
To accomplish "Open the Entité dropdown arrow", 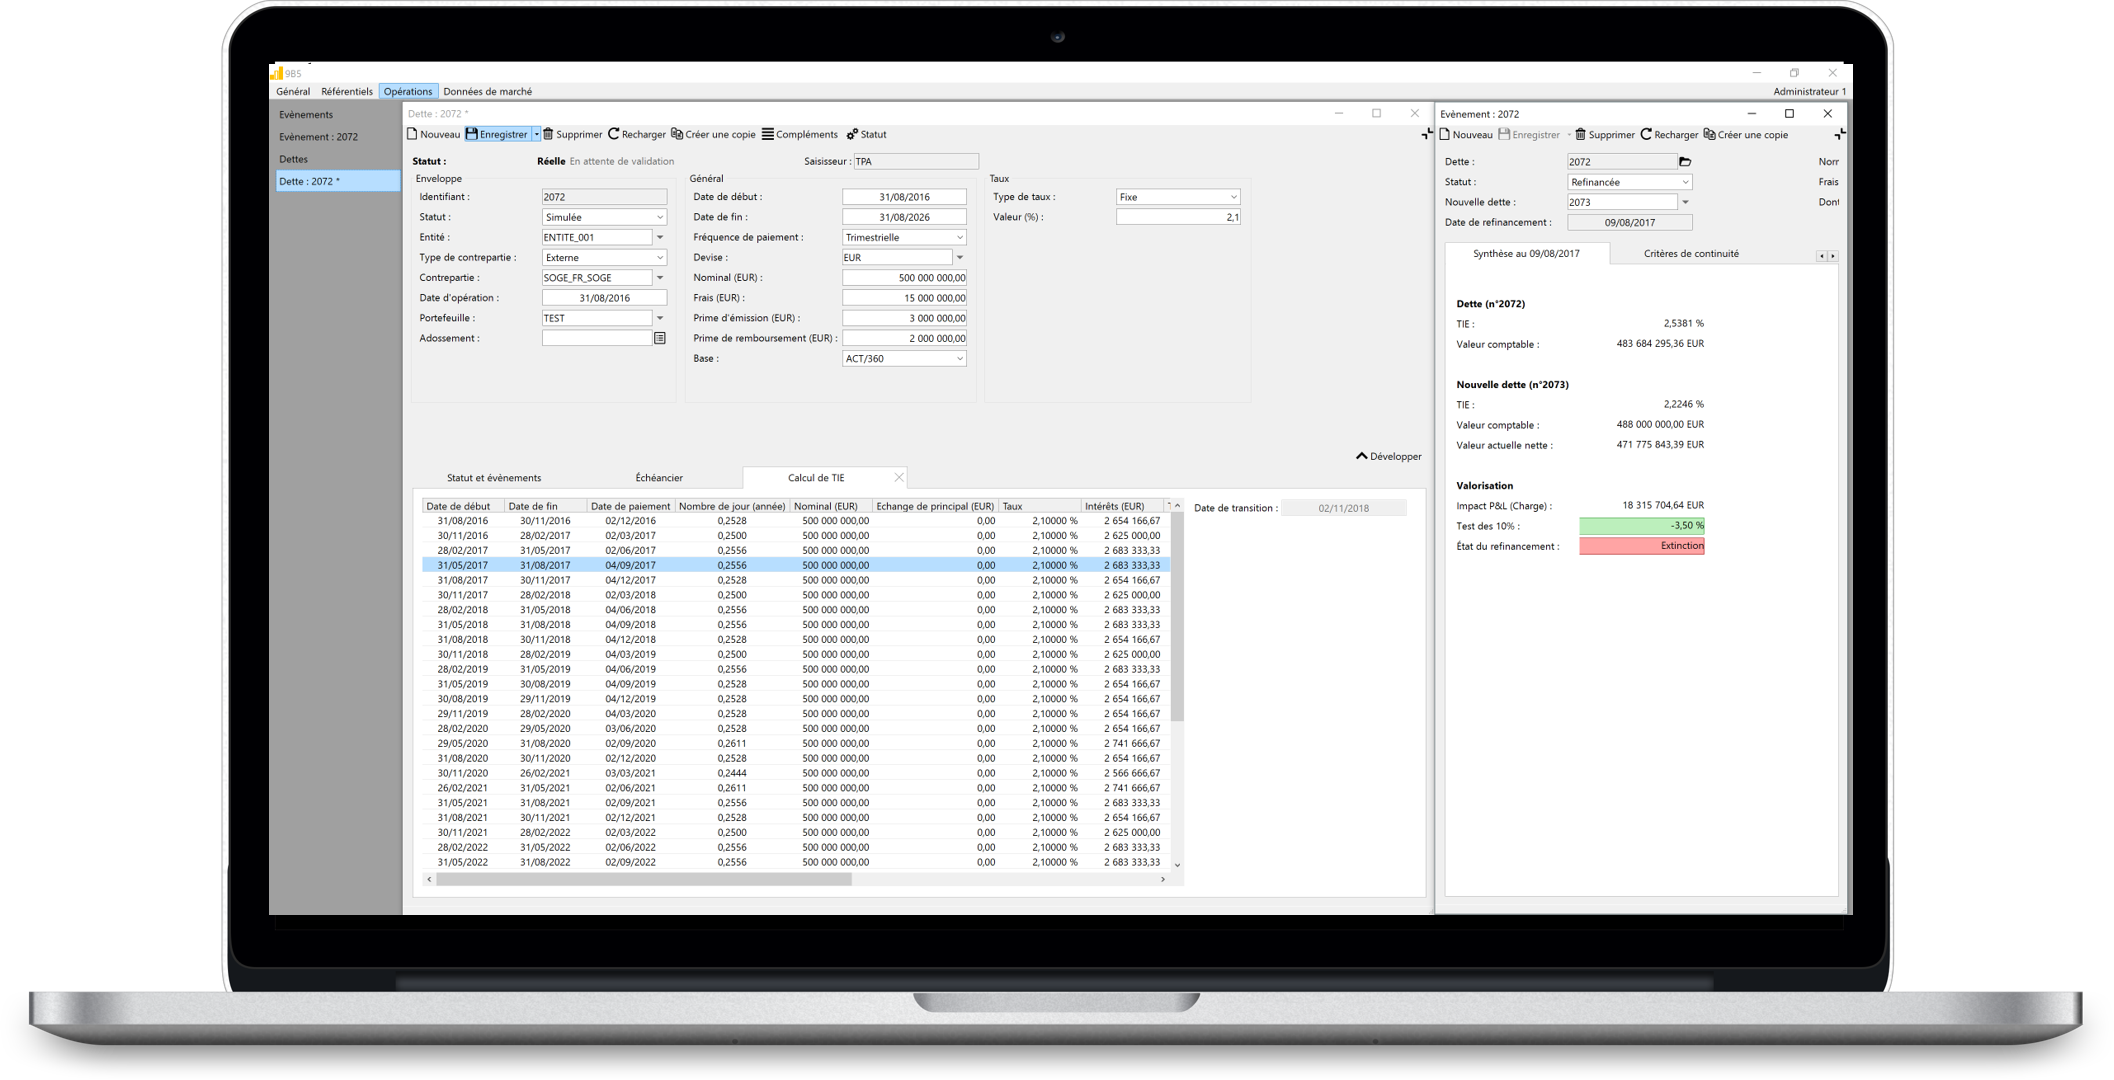I will (x=660, y=238).
